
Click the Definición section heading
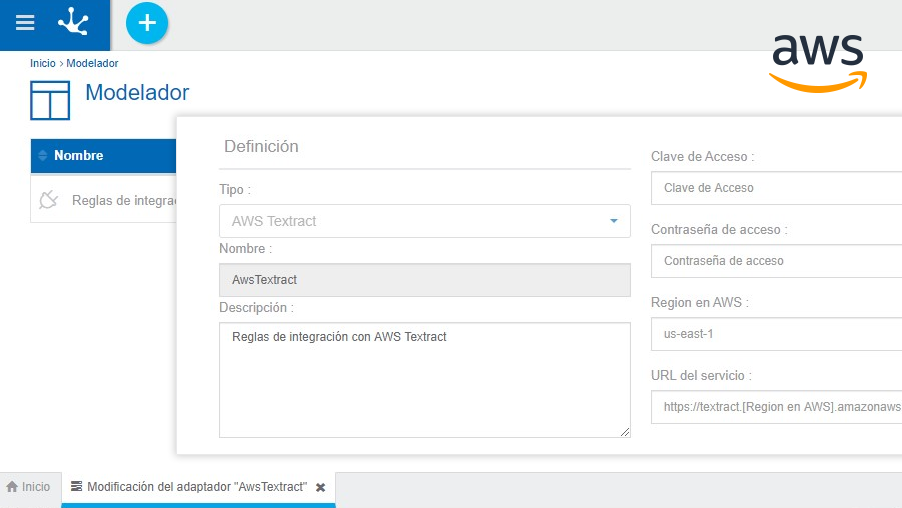point(261,146)
